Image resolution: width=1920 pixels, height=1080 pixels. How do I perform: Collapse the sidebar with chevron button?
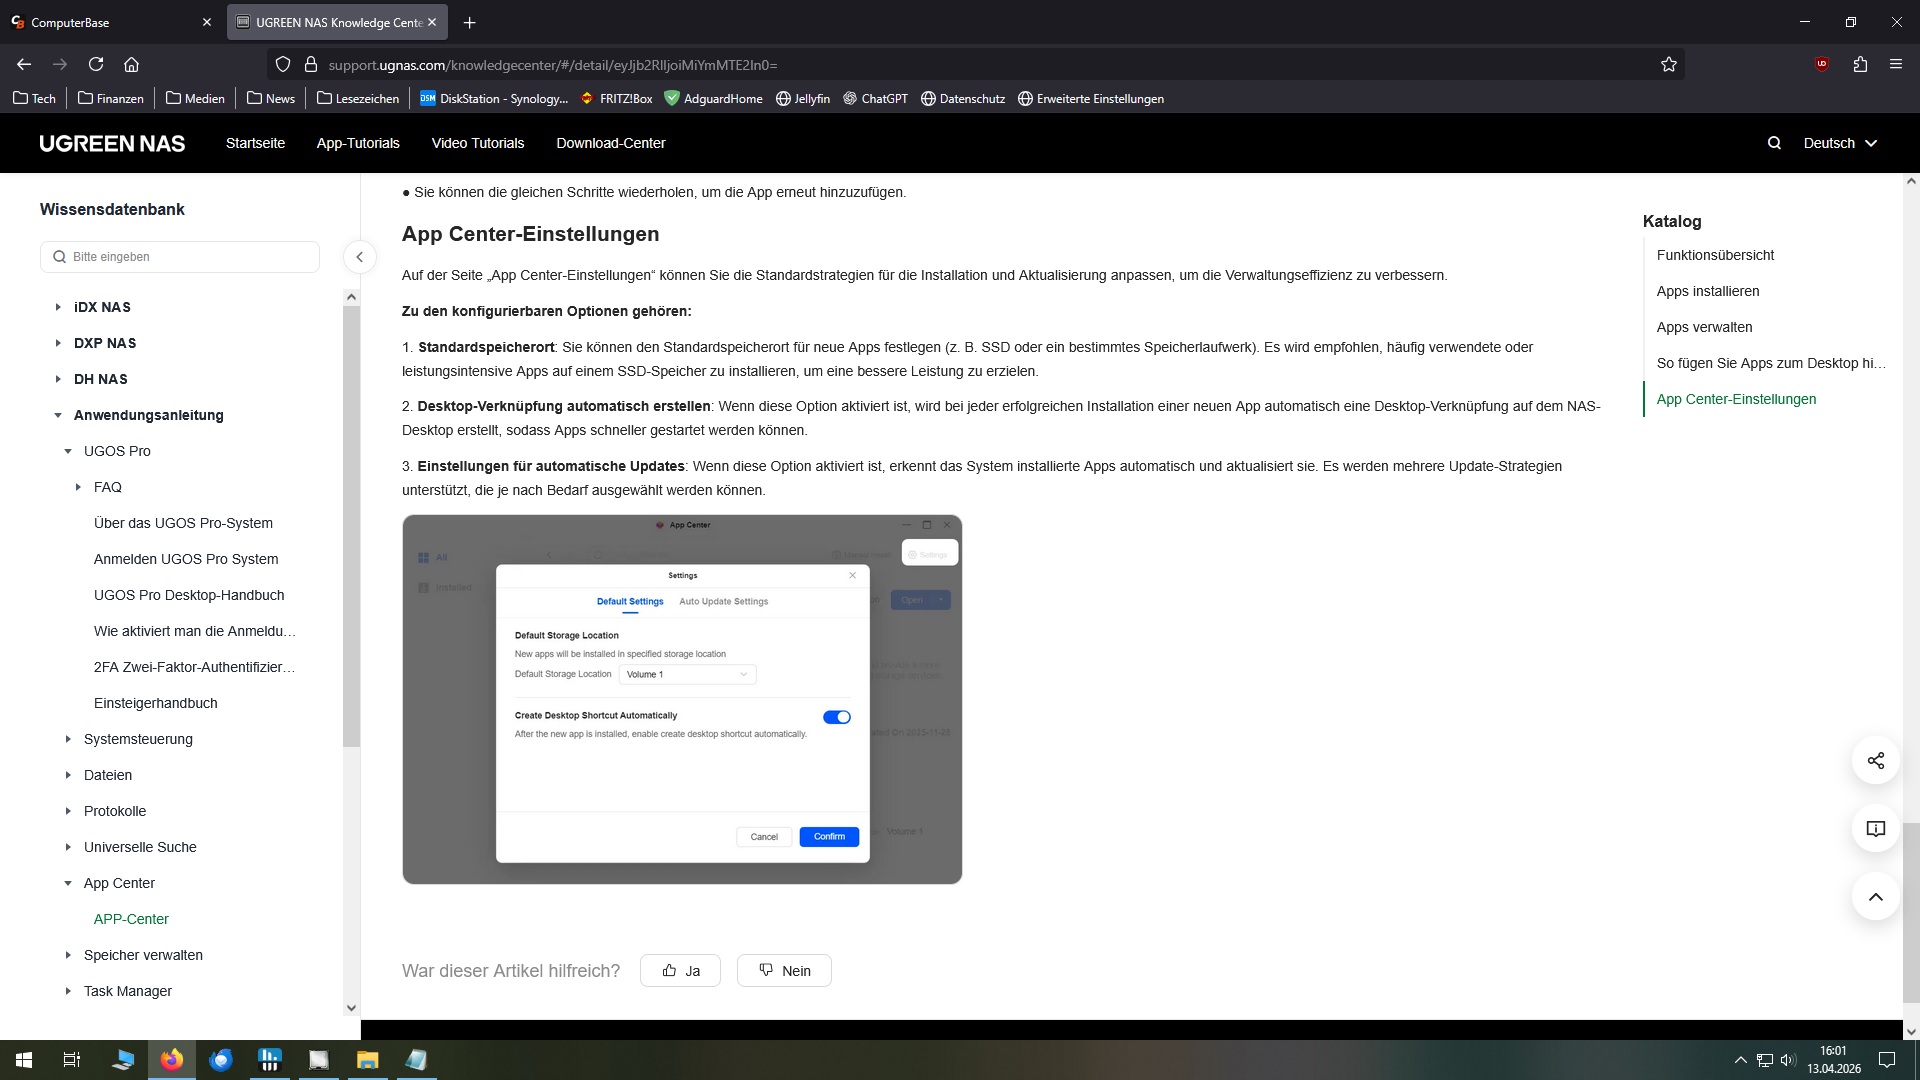coord(359,257)
